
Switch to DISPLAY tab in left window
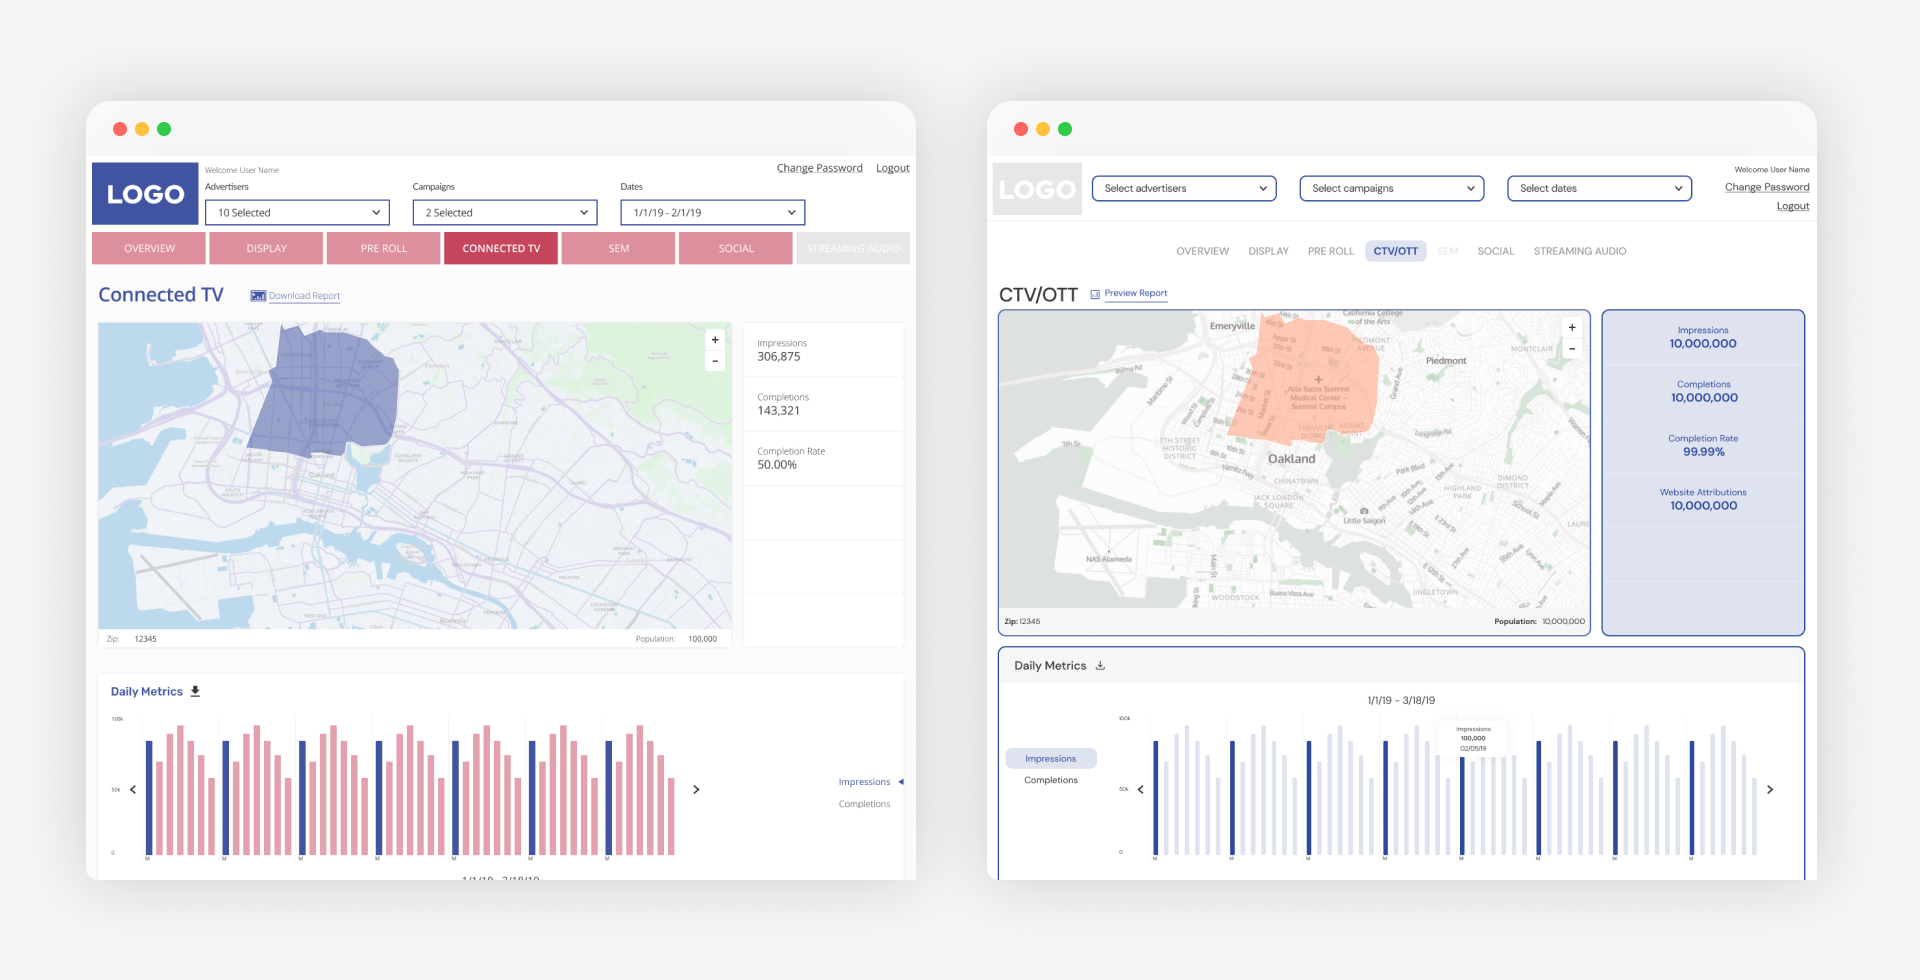266,248
